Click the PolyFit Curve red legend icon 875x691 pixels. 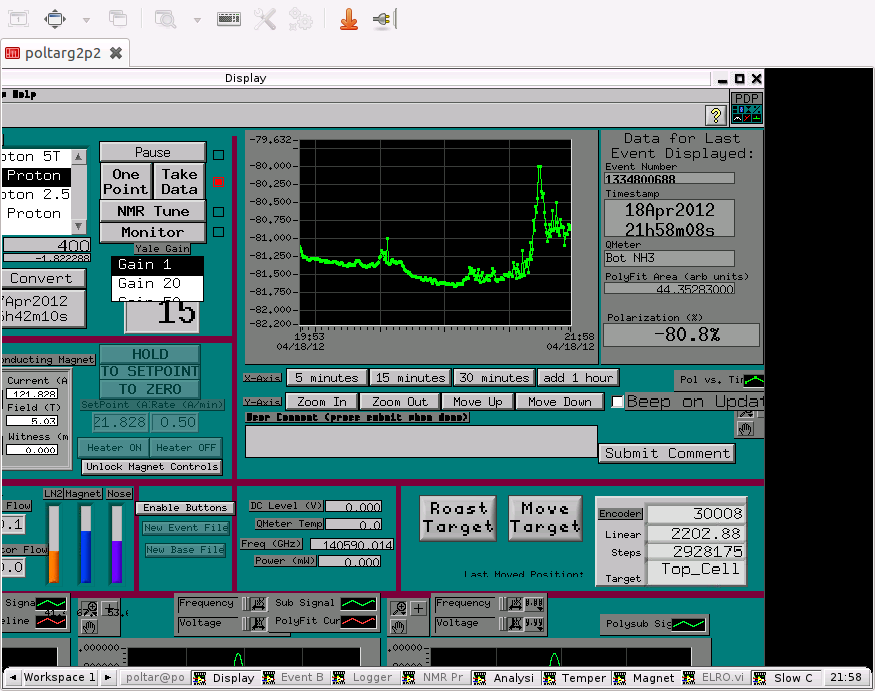point(358,621)
